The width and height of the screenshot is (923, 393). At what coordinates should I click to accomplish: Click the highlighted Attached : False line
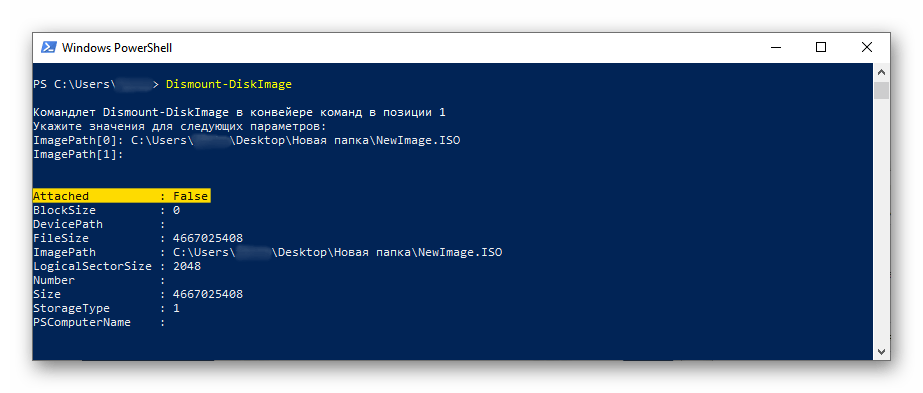(121, 196)
